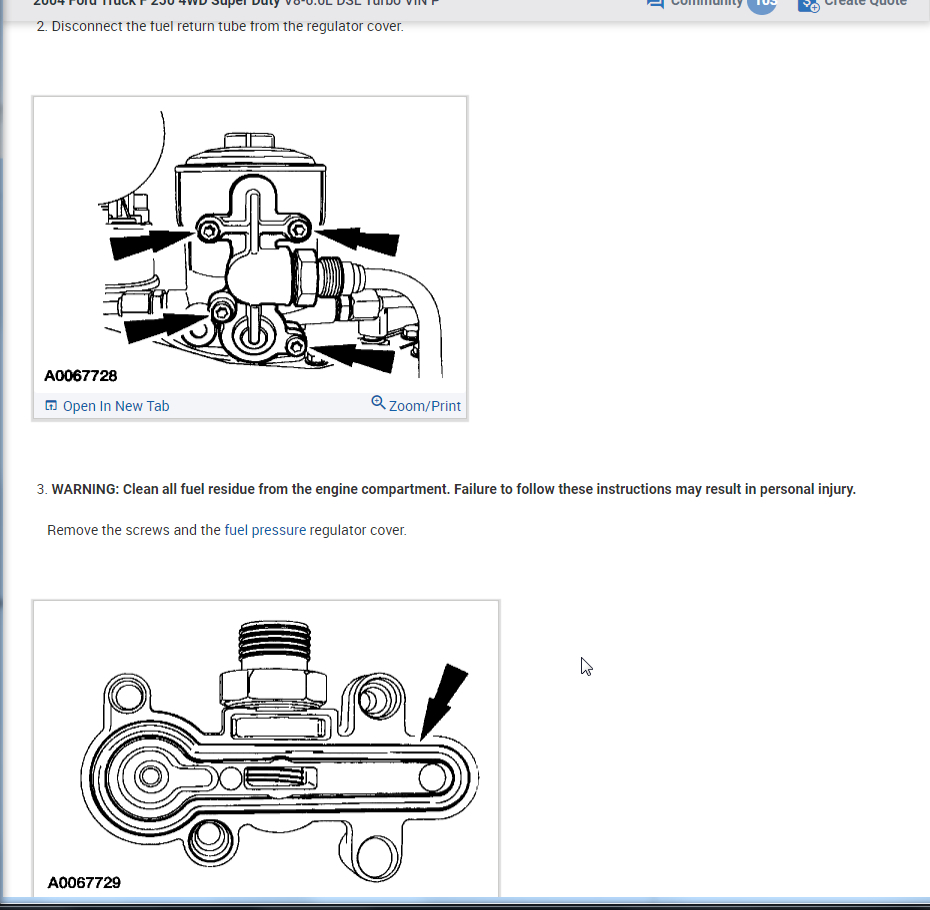Open the Zoom/Print link for diagram A0067728

coord(425,406)
